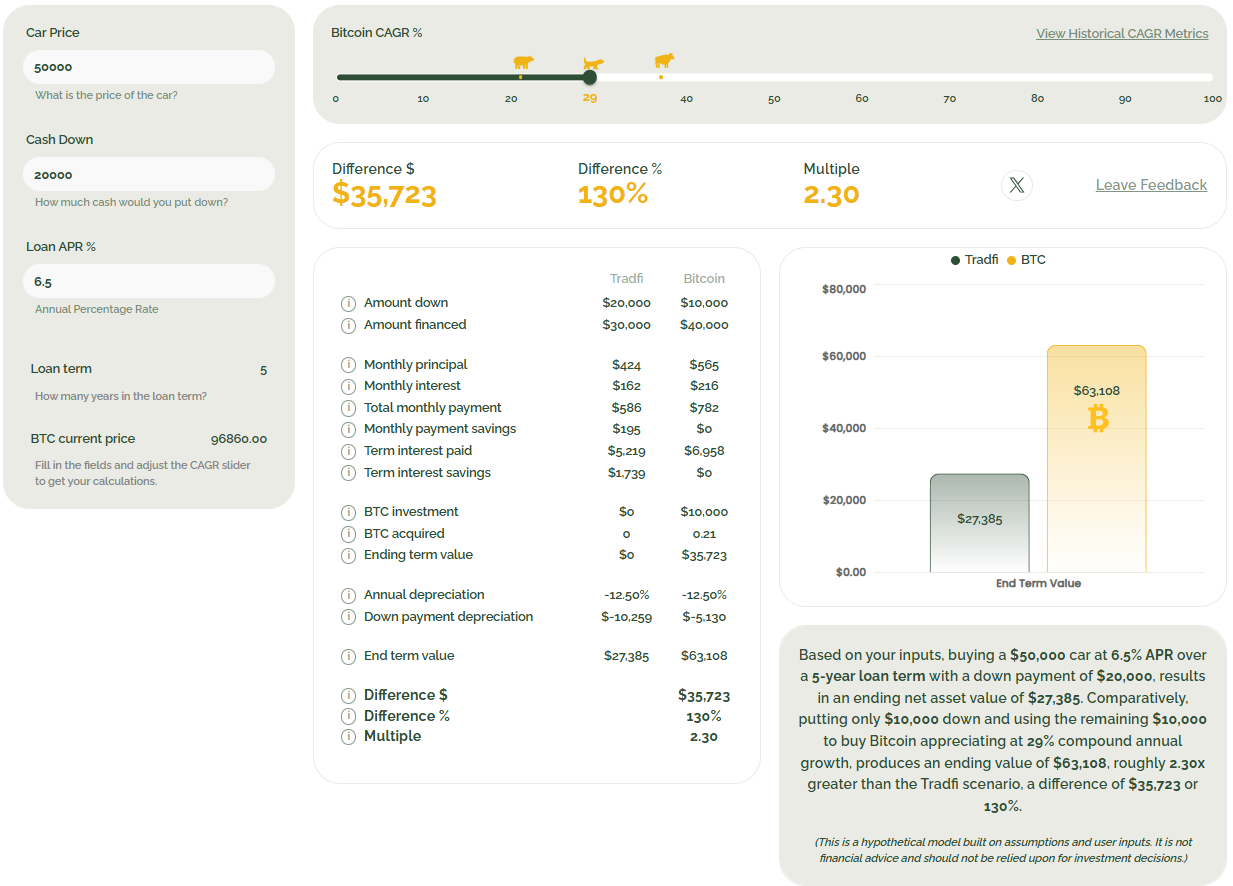Open info icon for Monthly interest

[x=348, y=386]
